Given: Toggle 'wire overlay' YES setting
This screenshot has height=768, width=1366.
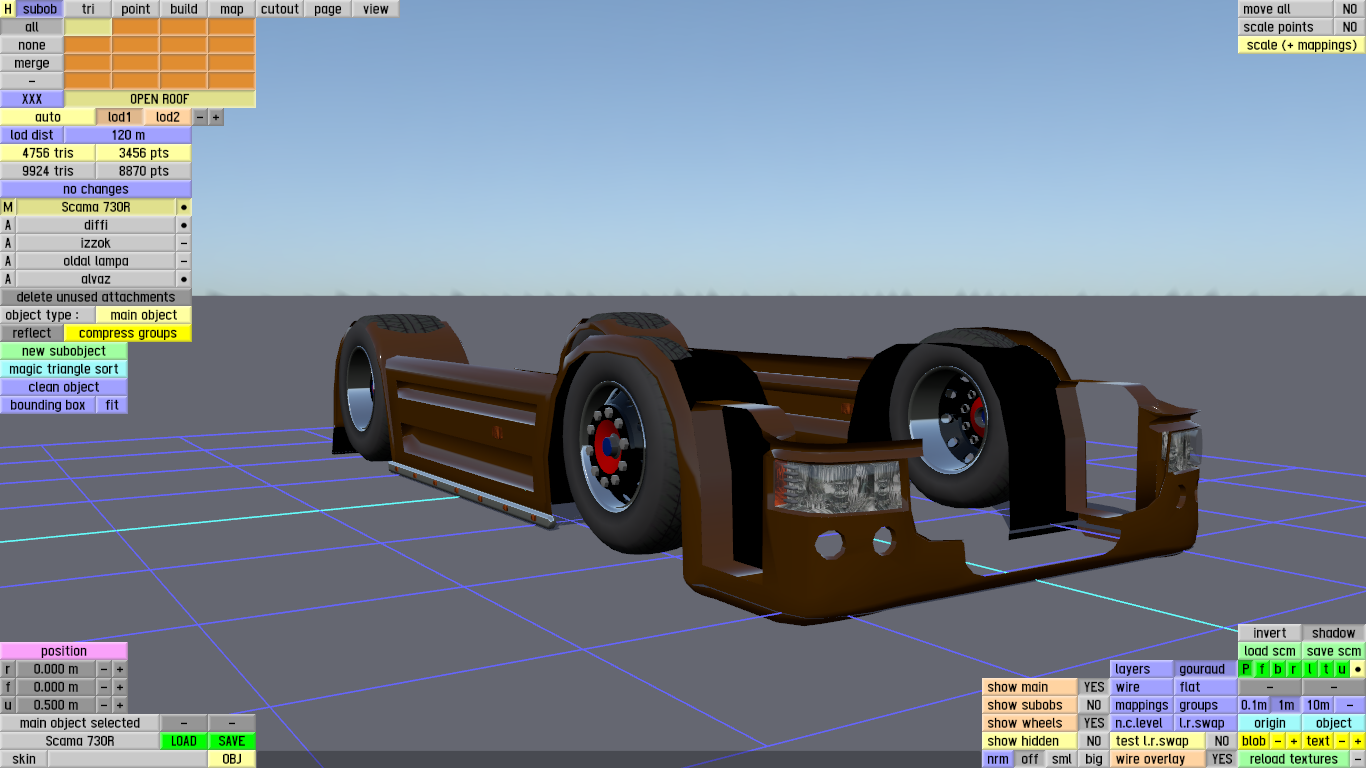Looking at the screenshot, I should 1222,759.
